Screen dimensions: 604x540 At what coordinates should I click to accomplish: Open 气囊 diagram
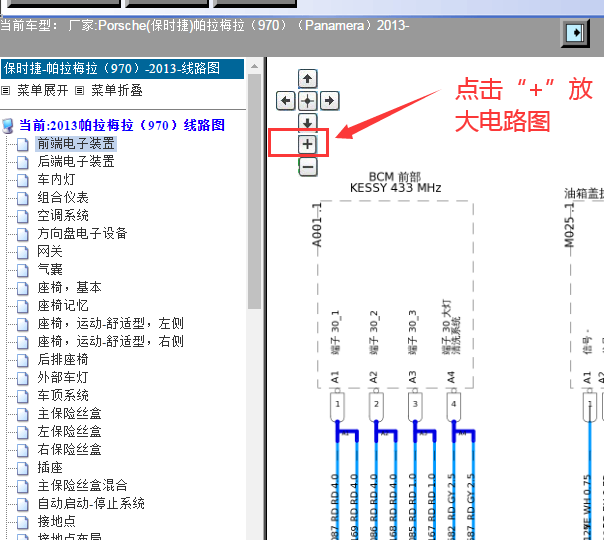(x=50, y=270)
